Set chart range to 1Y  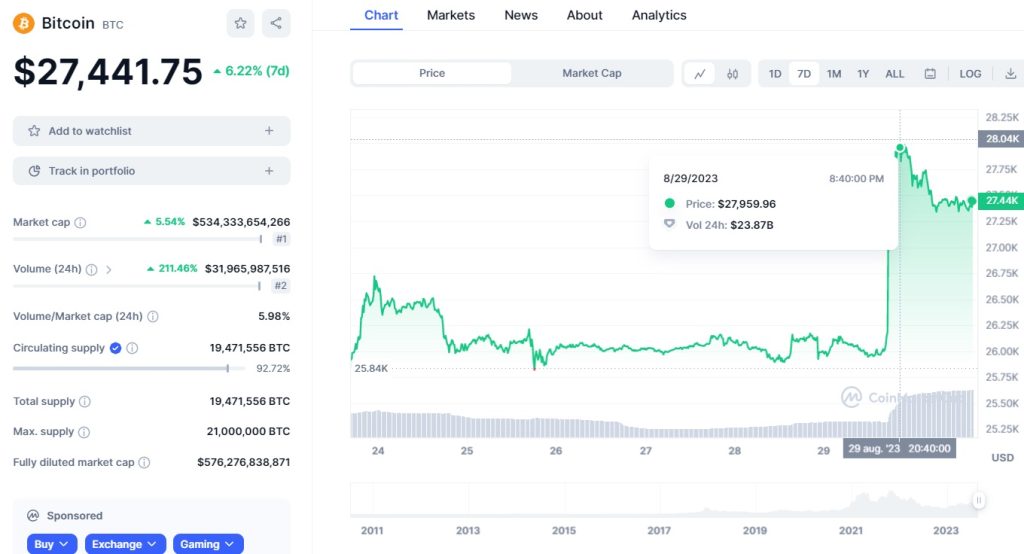coord(863,74)
